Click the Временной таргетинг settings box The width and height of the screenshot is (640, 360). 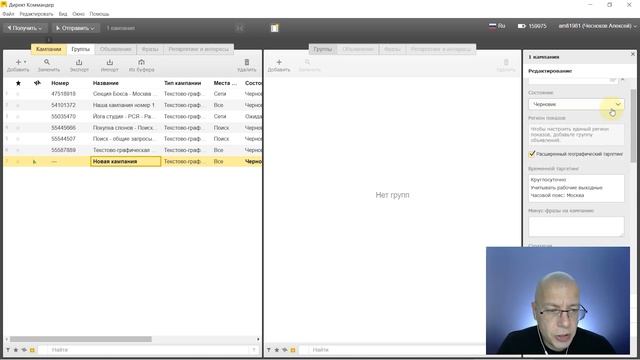(x=576, y=188)
